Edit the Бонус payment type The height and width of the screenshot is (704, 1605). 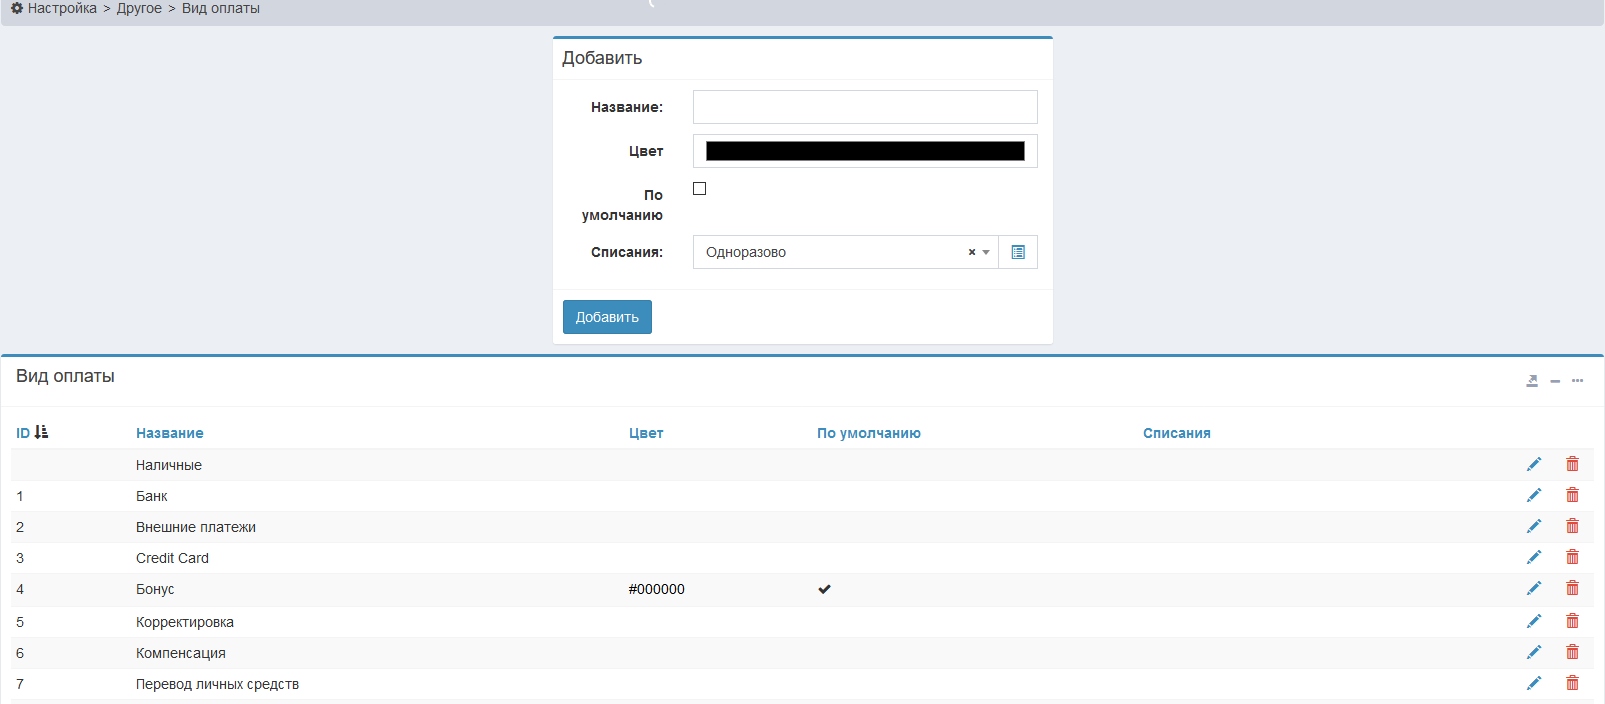click(1533, 589)
